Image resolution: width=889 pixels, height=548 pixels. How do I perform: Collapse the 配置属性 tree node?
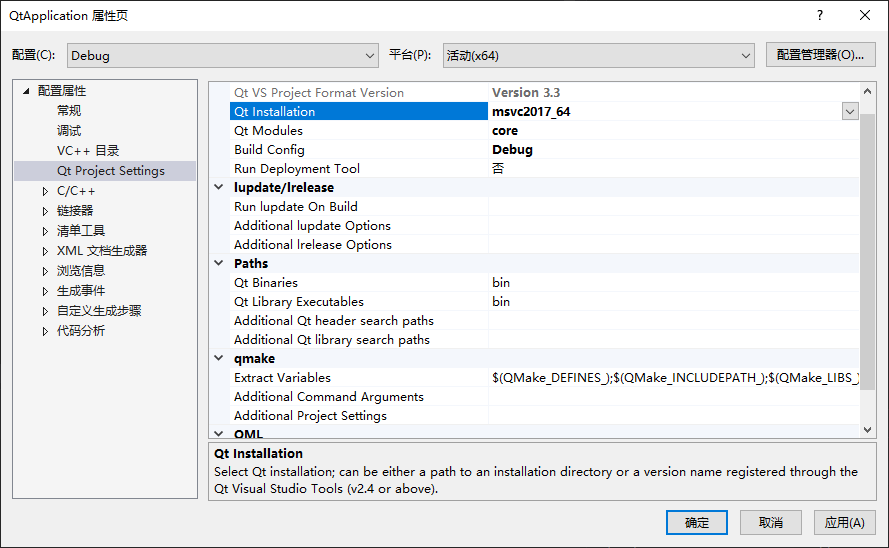tap(26, 91)
